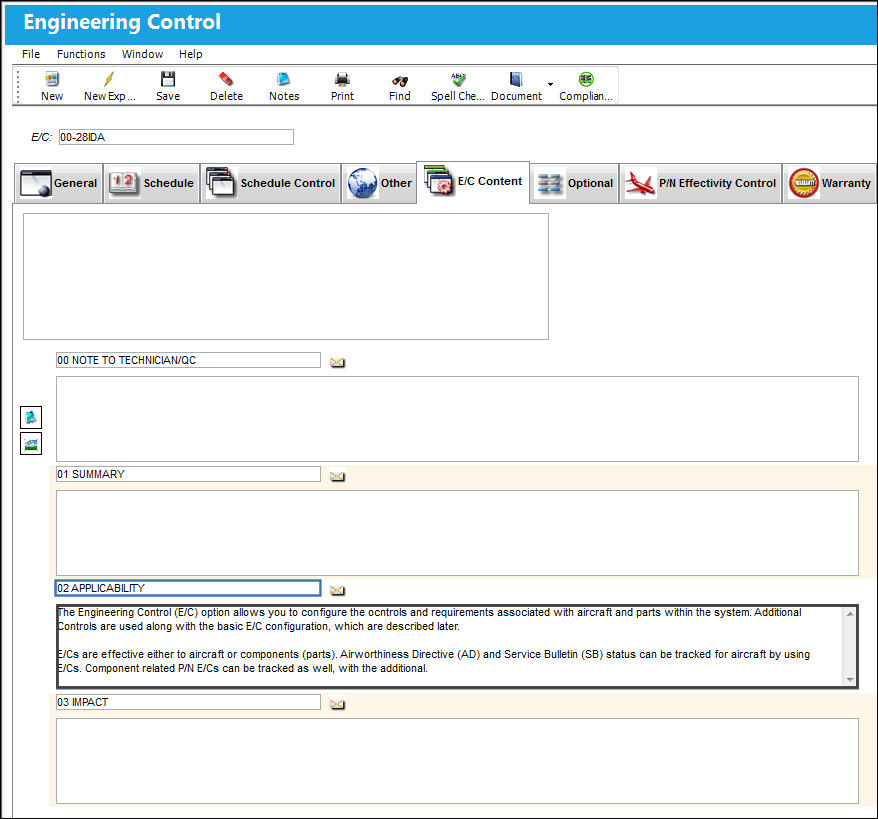Click the envelope icon beside 01 SUMMARY
878x819 pixels.
click(x=337, y=476)
